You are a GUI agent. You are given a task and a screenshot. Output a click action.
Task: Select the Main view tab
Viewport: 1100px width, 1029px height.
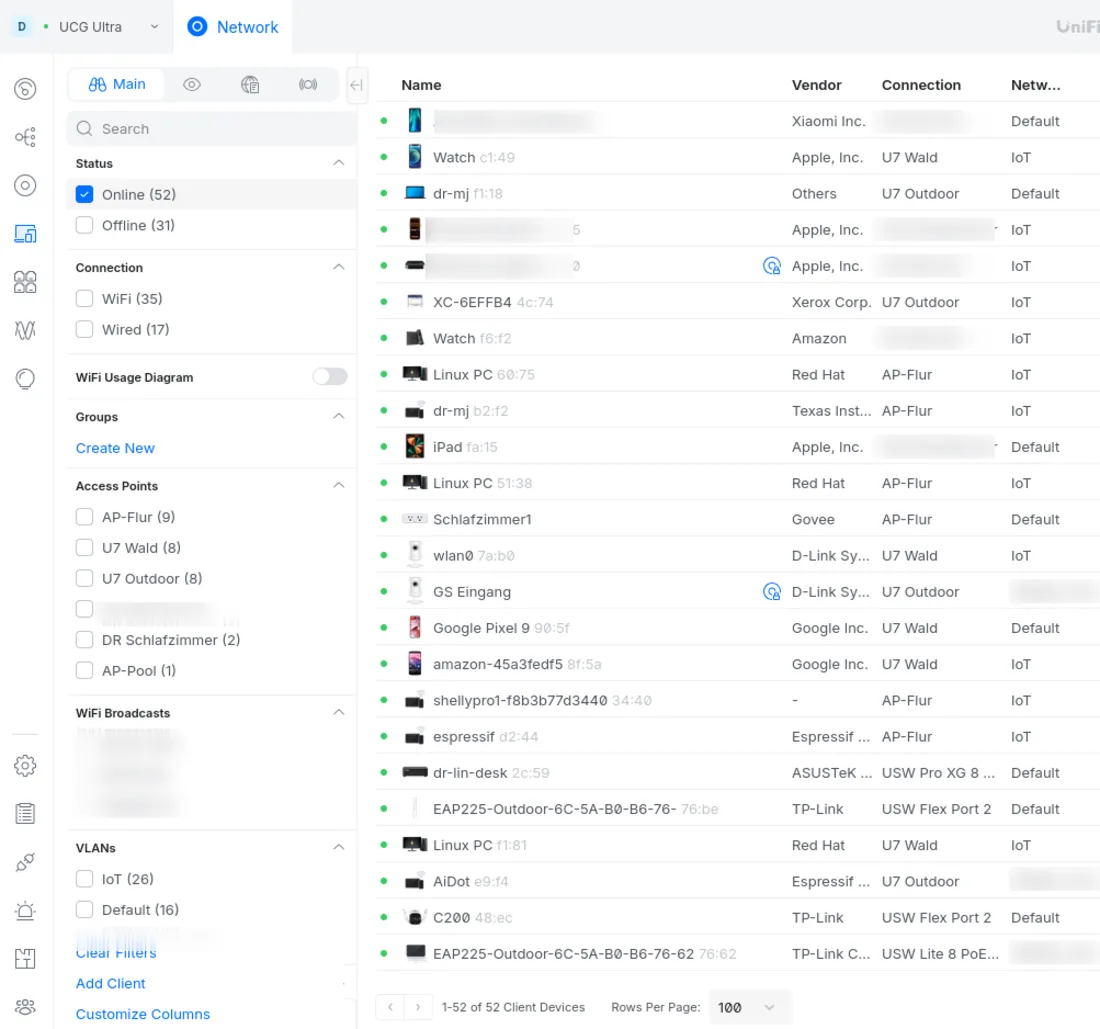point(116,84)
